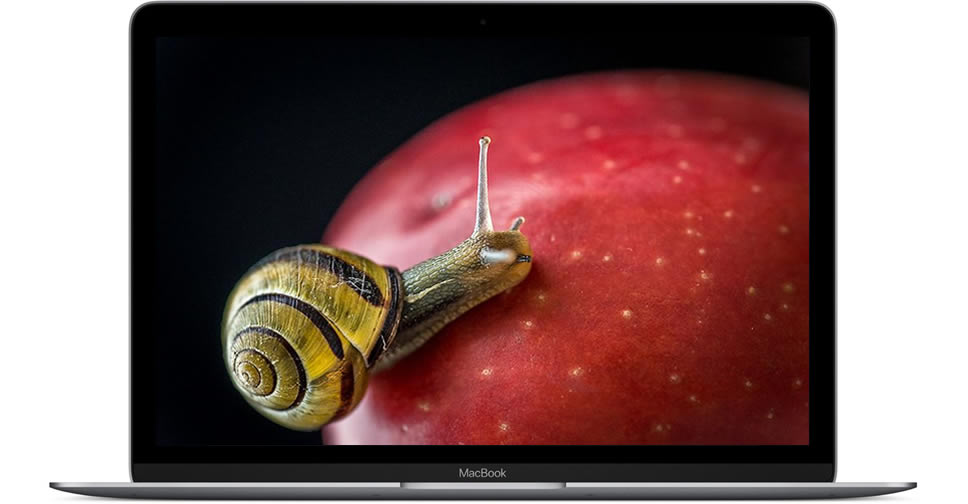Click the laptop's opening notch at the base
Image resolution: width=968 pixels, height=504 pixels.
483,486
